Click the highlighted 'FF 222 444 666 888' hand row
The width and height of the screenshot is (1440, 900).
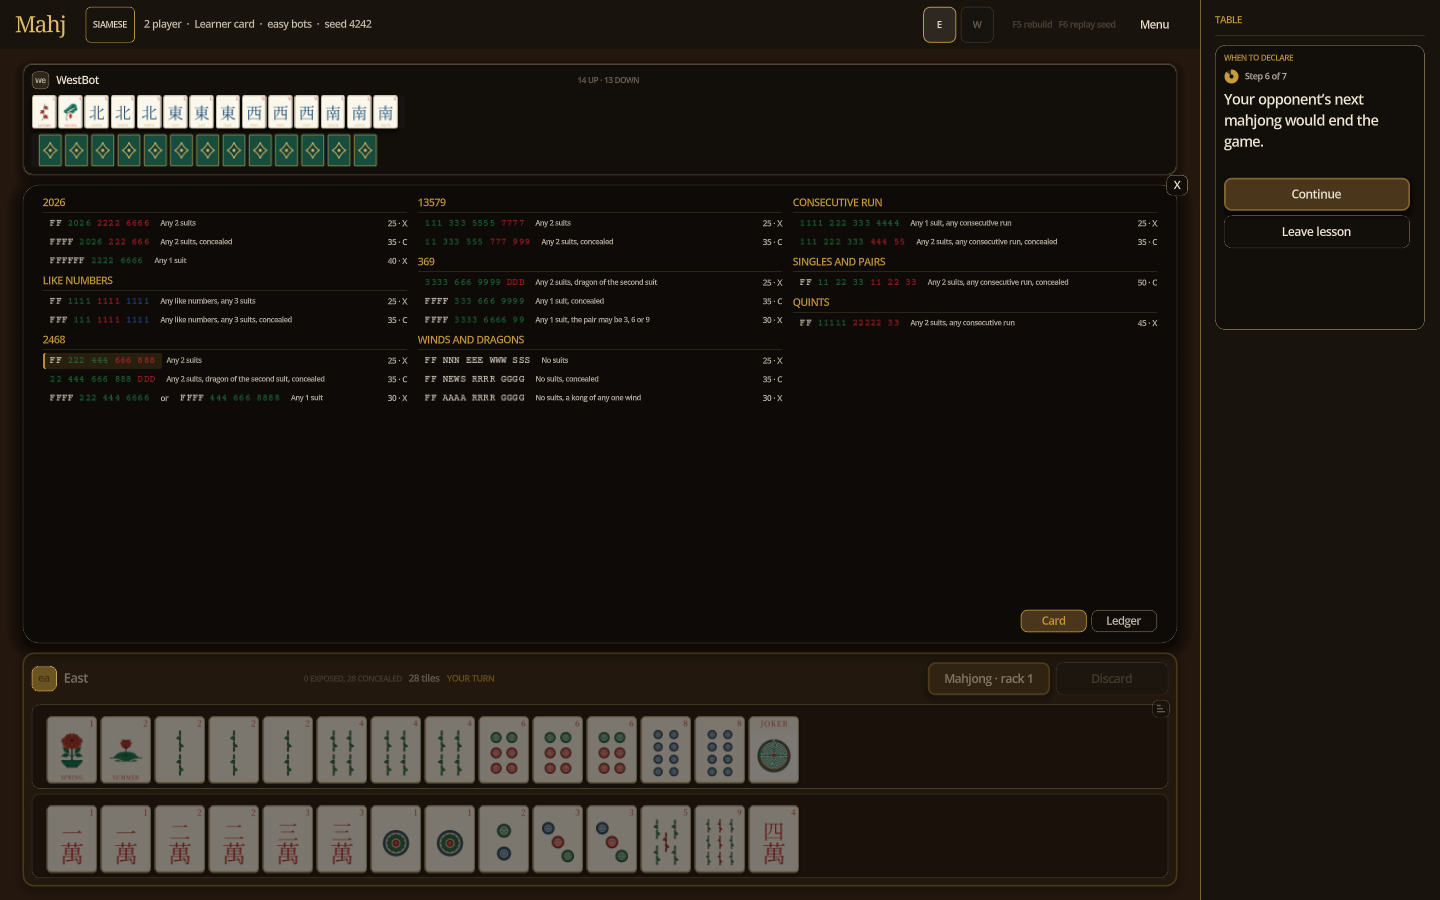click(225, 360)
